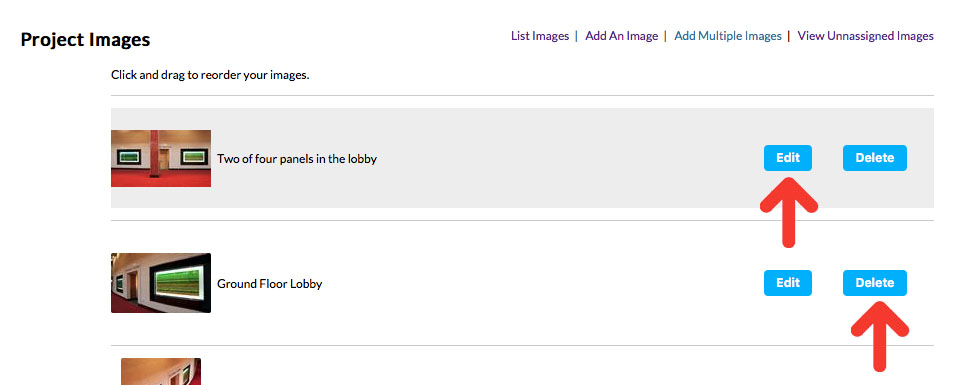Click the caption Two of four panels in the lobby
964x385 pixels.
tap(297, 159)
